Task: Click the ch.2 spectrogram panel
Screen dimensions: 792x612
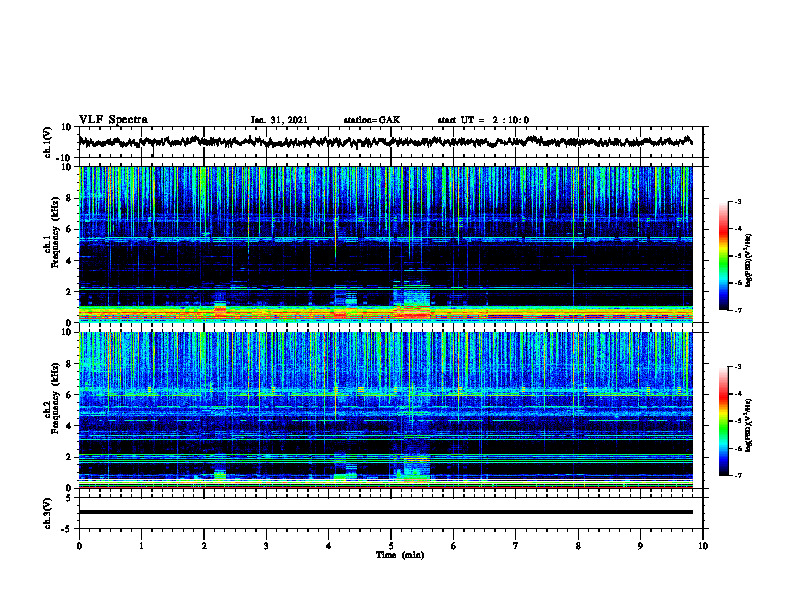Action: (x=386, y=410)
